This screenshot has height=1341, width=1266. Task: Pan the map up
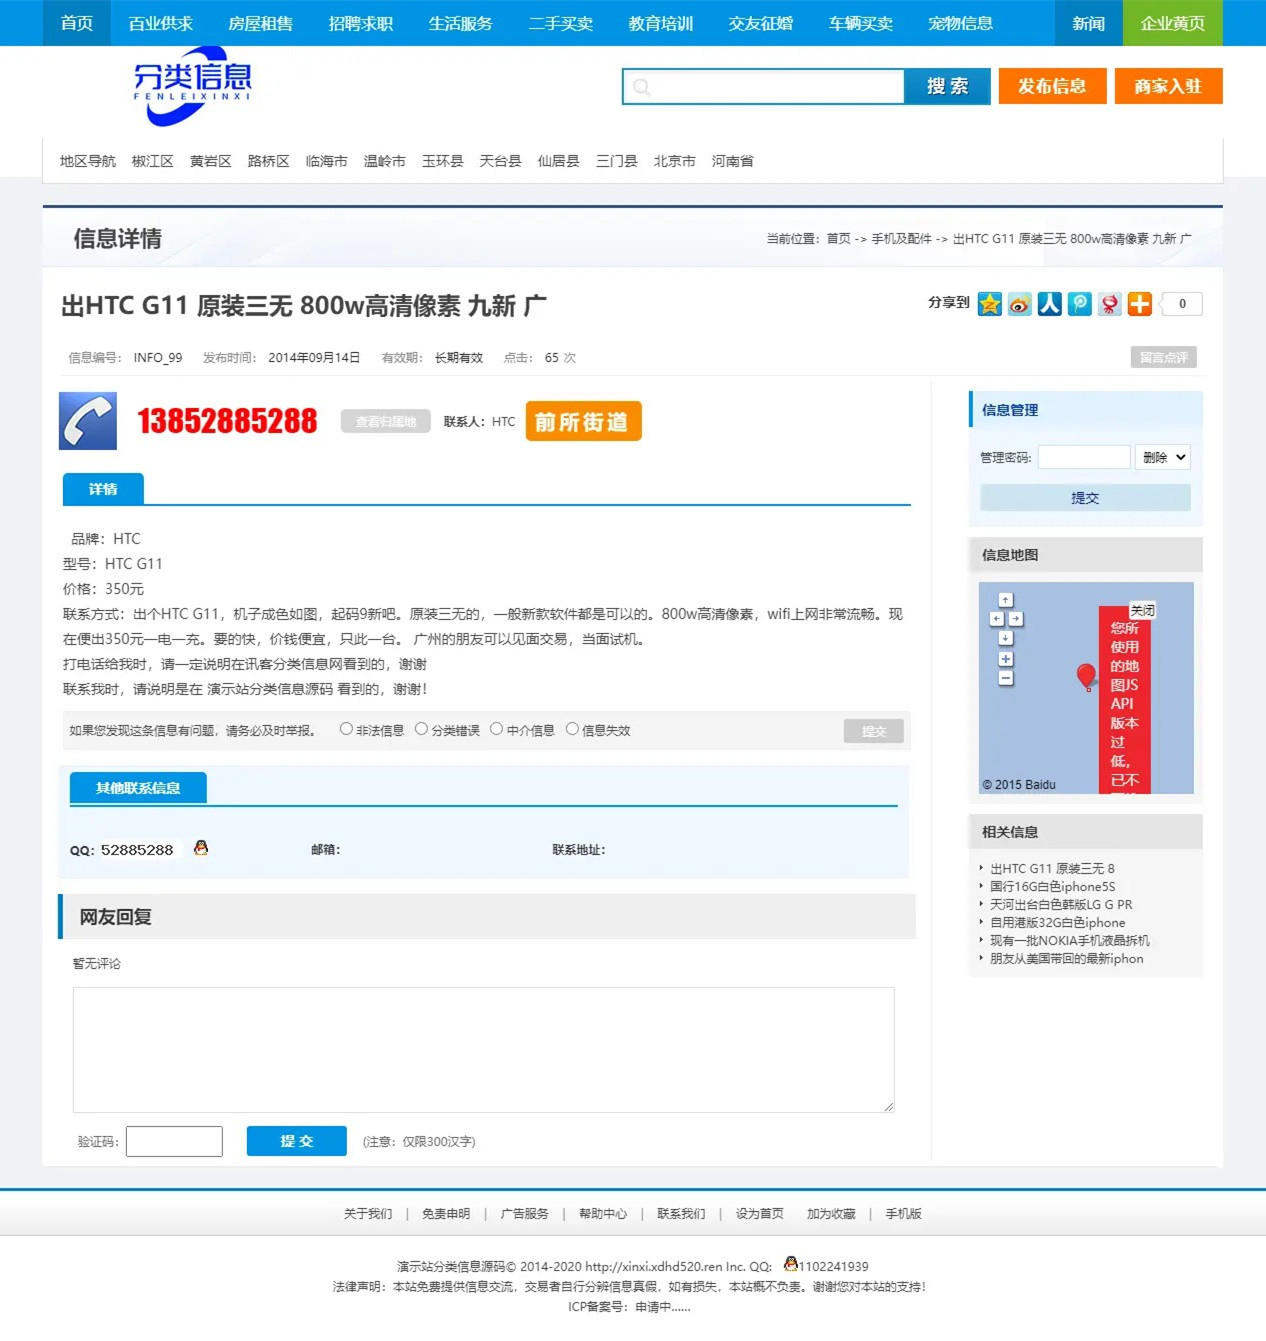click(x=1006, y=600)
